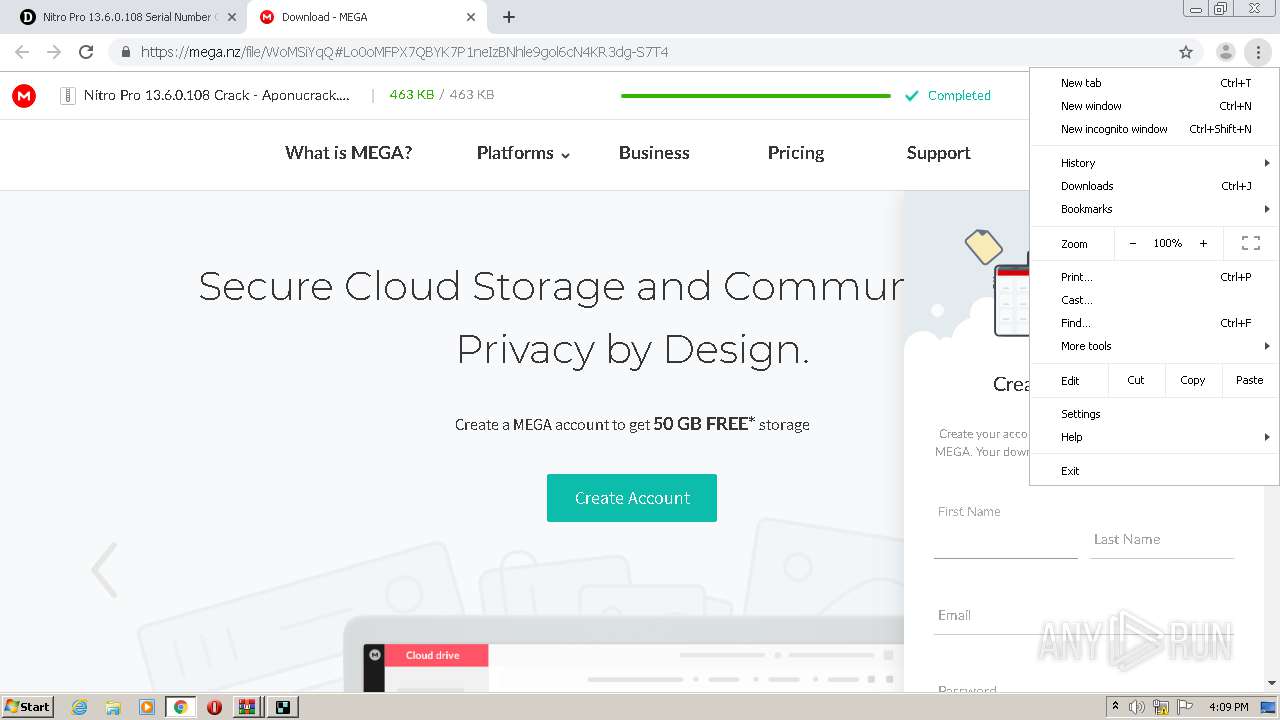
Task: Click the URL address bar
Action: tap(640, 52)
